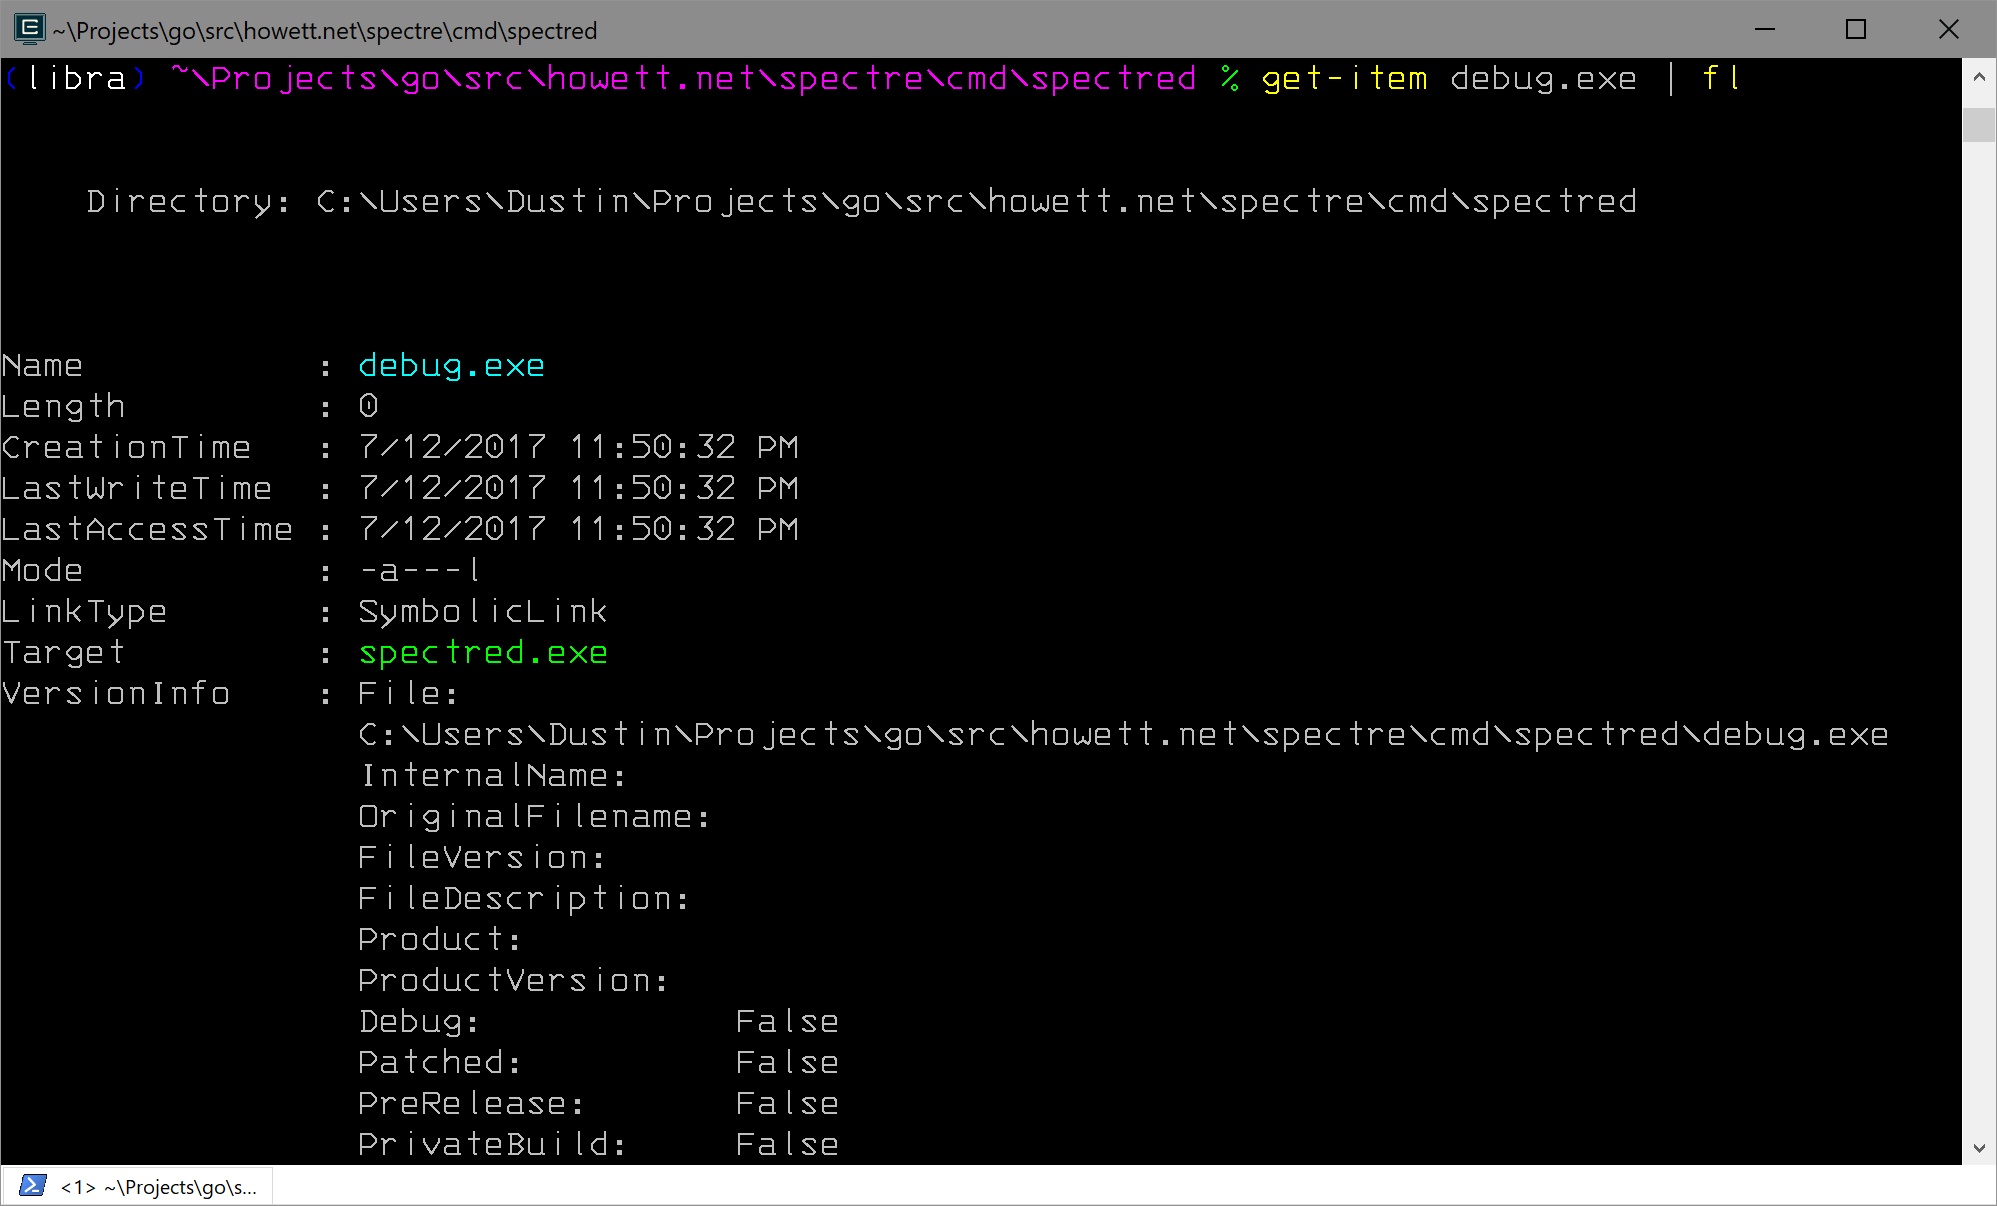The width and height of the screenshot is (1997, 1206).
Task: Click the Directory path output line
Action: point(862,202)
